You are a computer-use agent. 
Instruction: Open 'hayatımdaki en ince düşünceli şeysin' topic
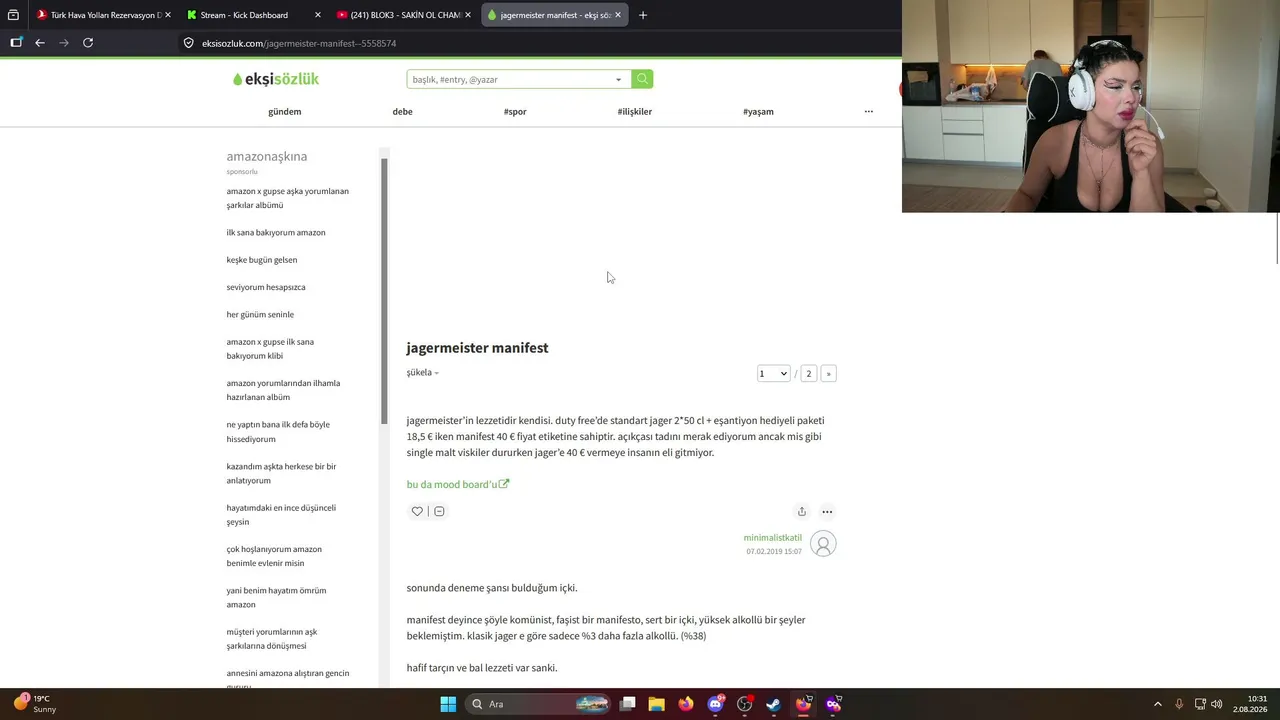tap(281, 515)
